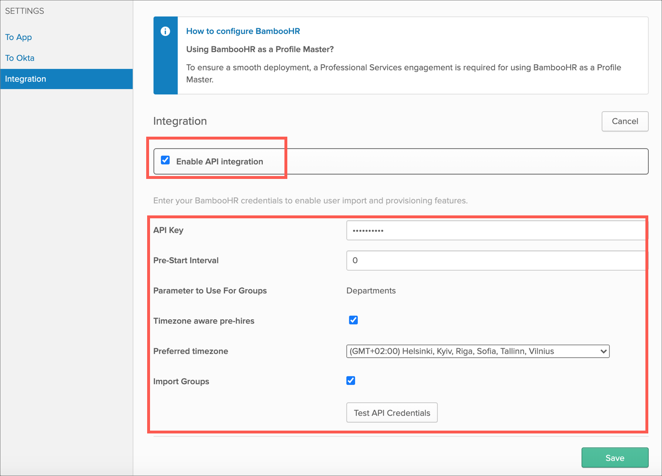Click the Enable API integration label text
Image resolution: width=662 pixels, height=476 pixels.
coord(219,161)
